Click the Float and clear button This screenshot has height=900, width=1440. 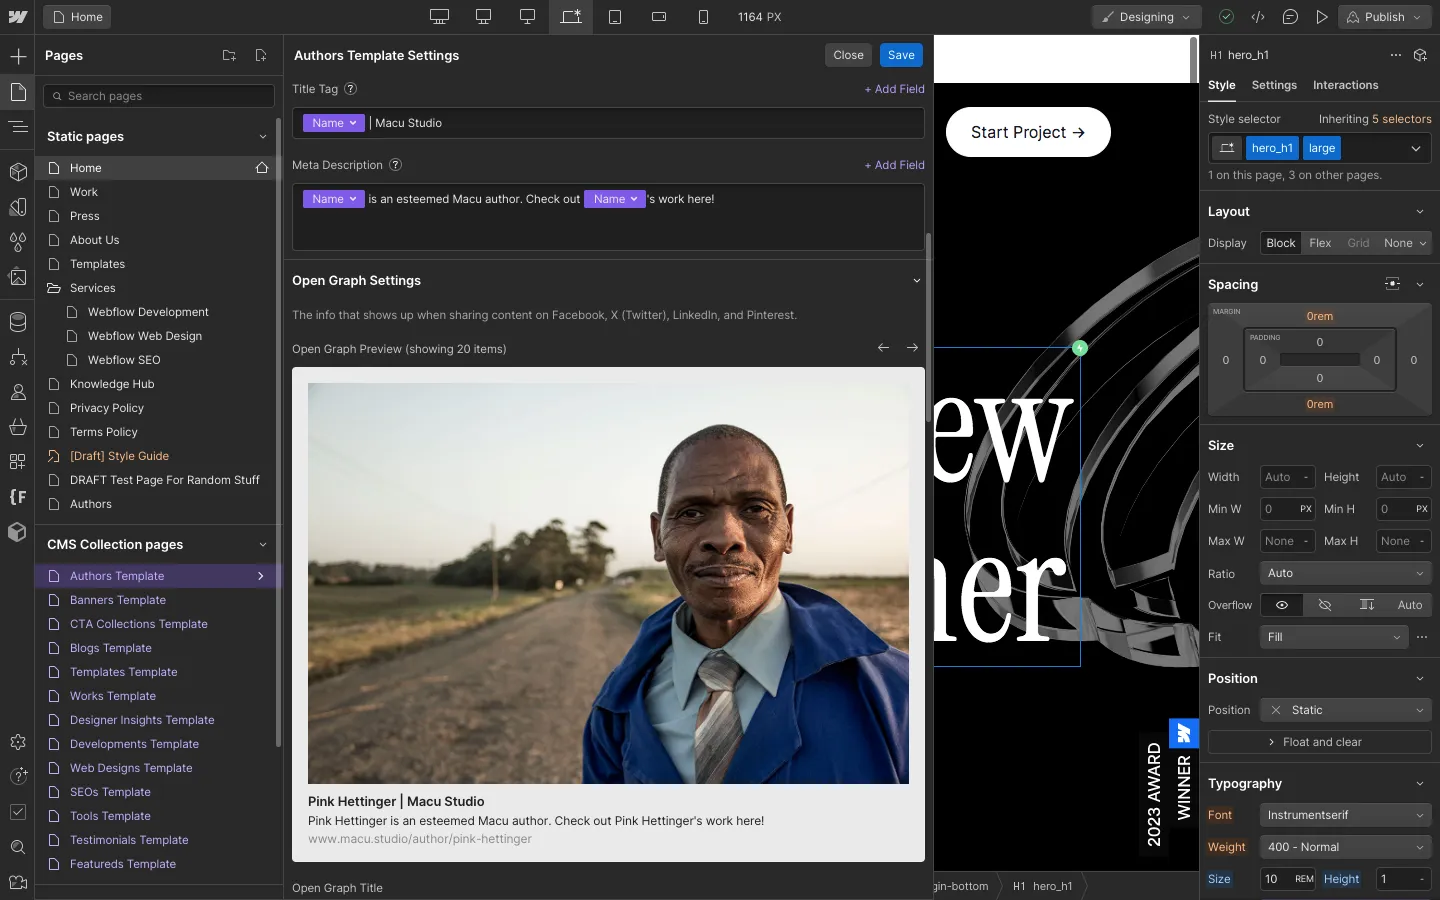1320,742
